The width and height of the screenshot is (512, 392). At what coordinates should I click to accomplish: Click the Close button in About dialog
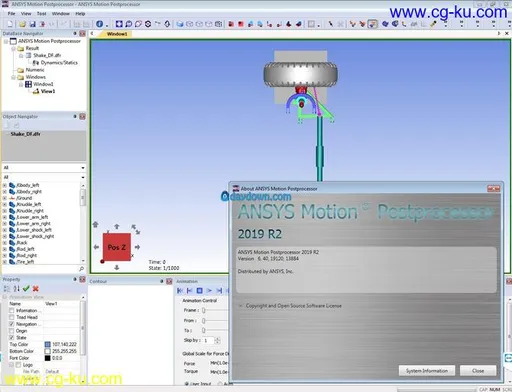(478, 371)
